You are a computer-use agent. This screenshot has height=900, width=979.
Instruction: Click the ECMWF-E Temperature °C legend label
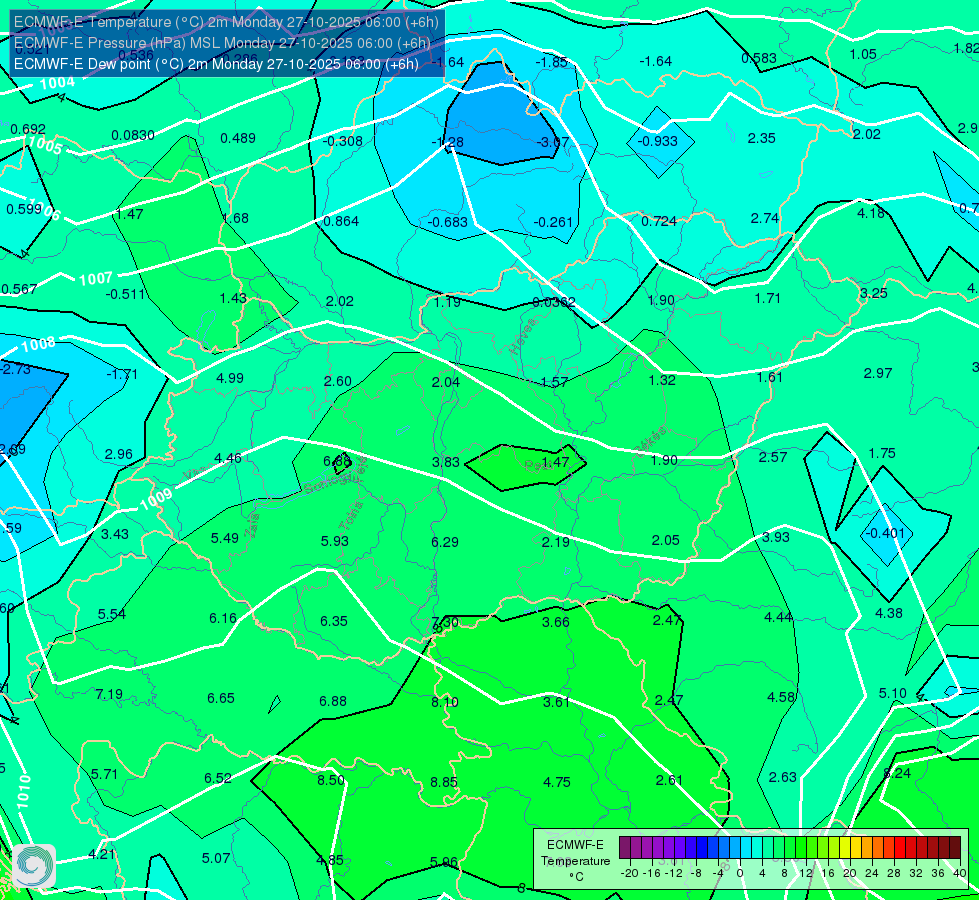[x=575, y=861]
